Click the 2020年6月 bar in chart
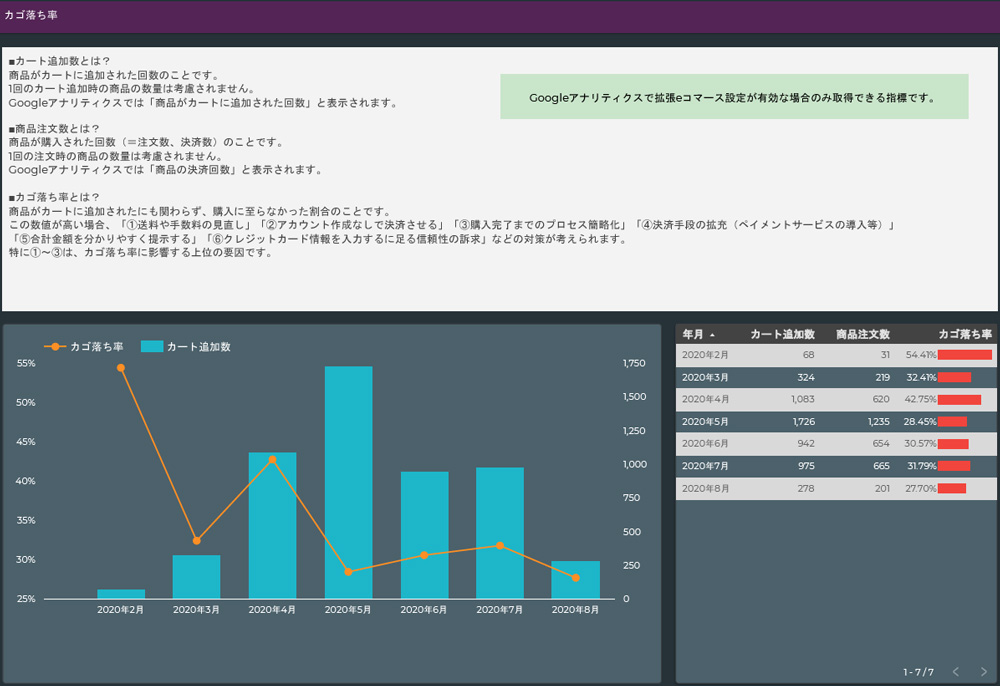Screen dimensions: 1000x686 [425, 536]
